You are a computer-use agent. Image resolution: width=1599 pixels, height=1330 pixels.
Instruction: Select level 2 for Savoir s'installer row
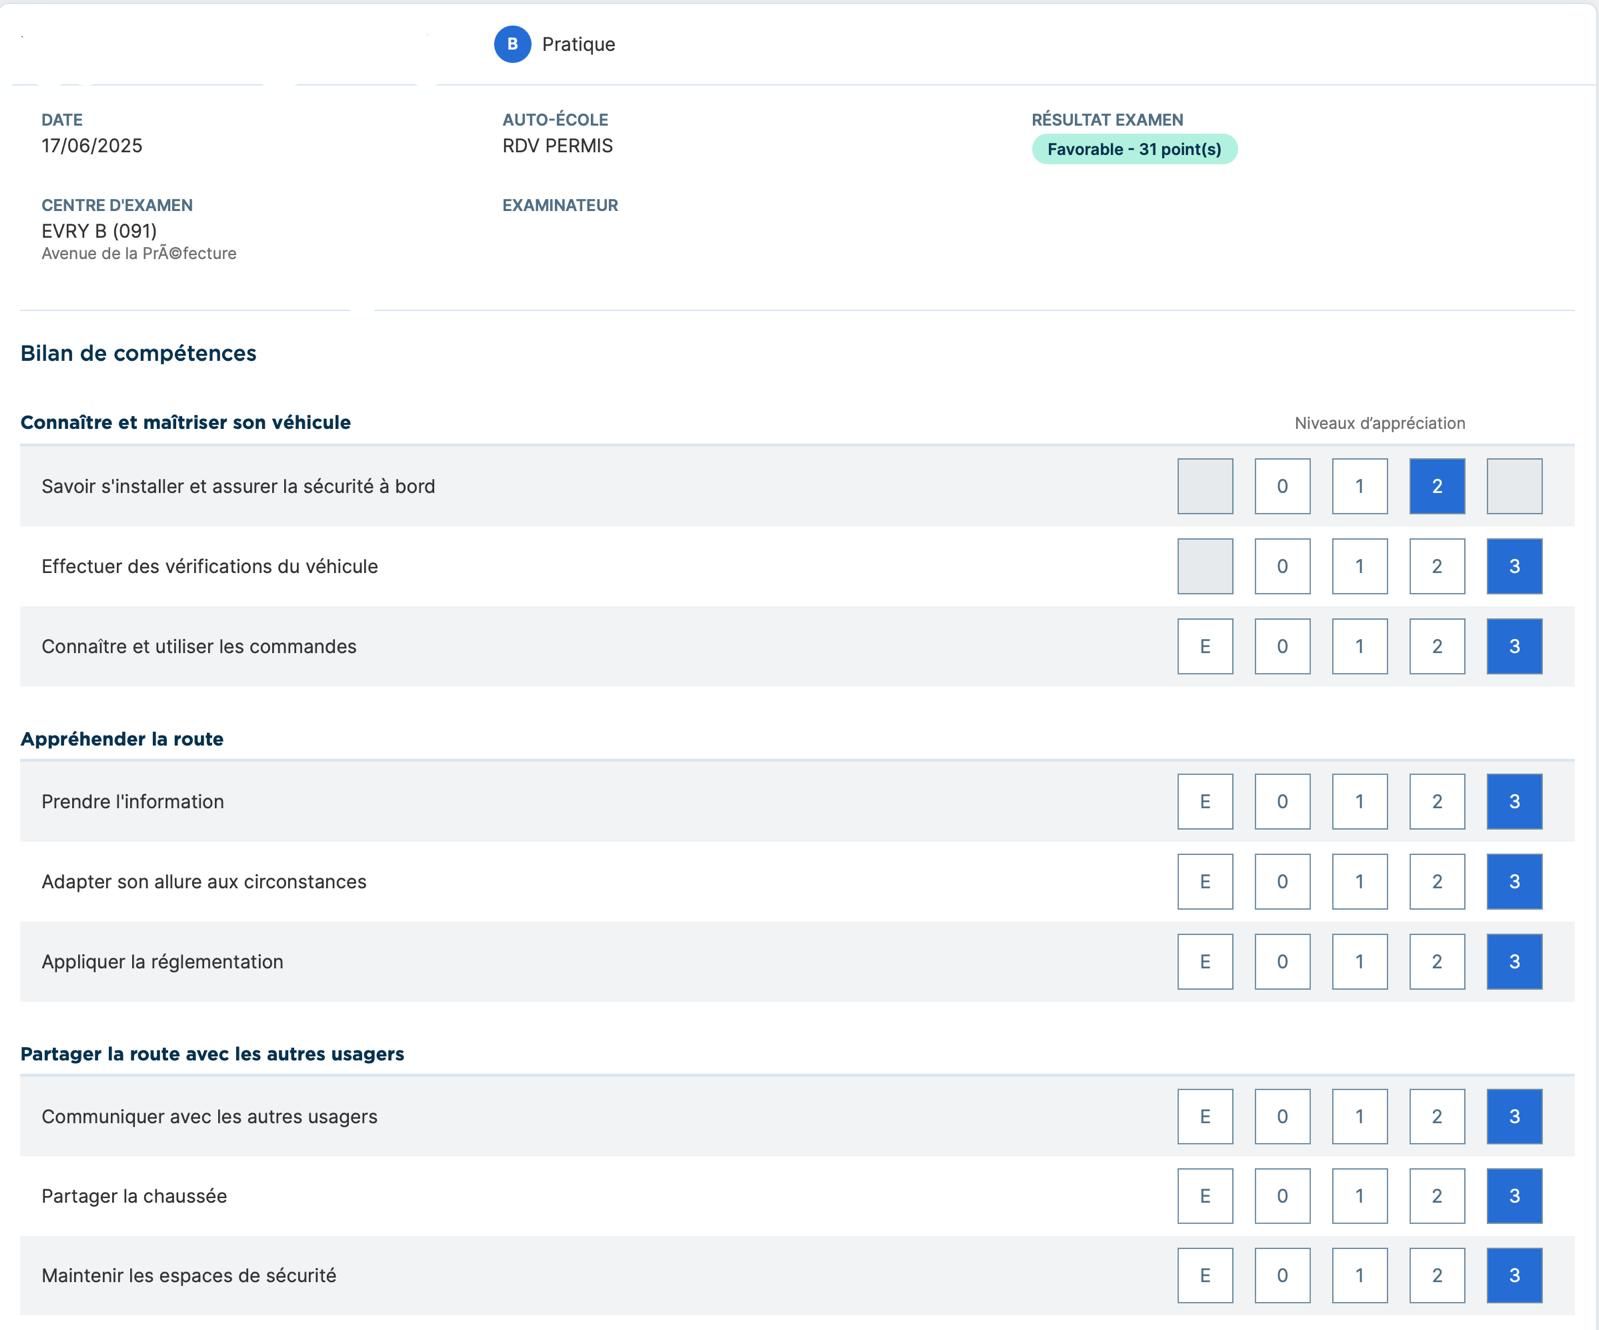click(1437, 486)
